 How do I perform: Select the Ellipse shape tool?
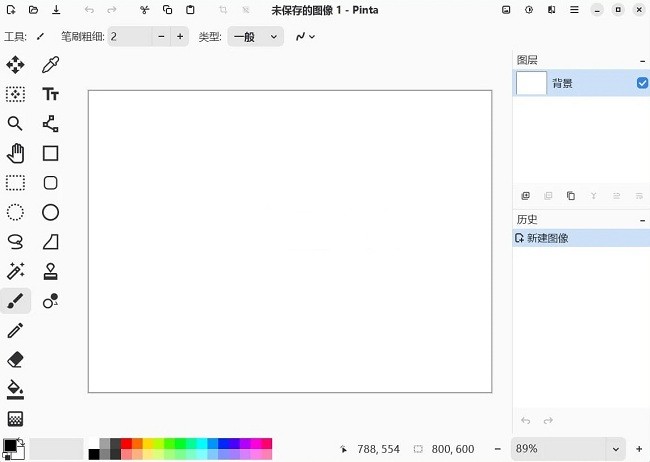coord(51,212)
